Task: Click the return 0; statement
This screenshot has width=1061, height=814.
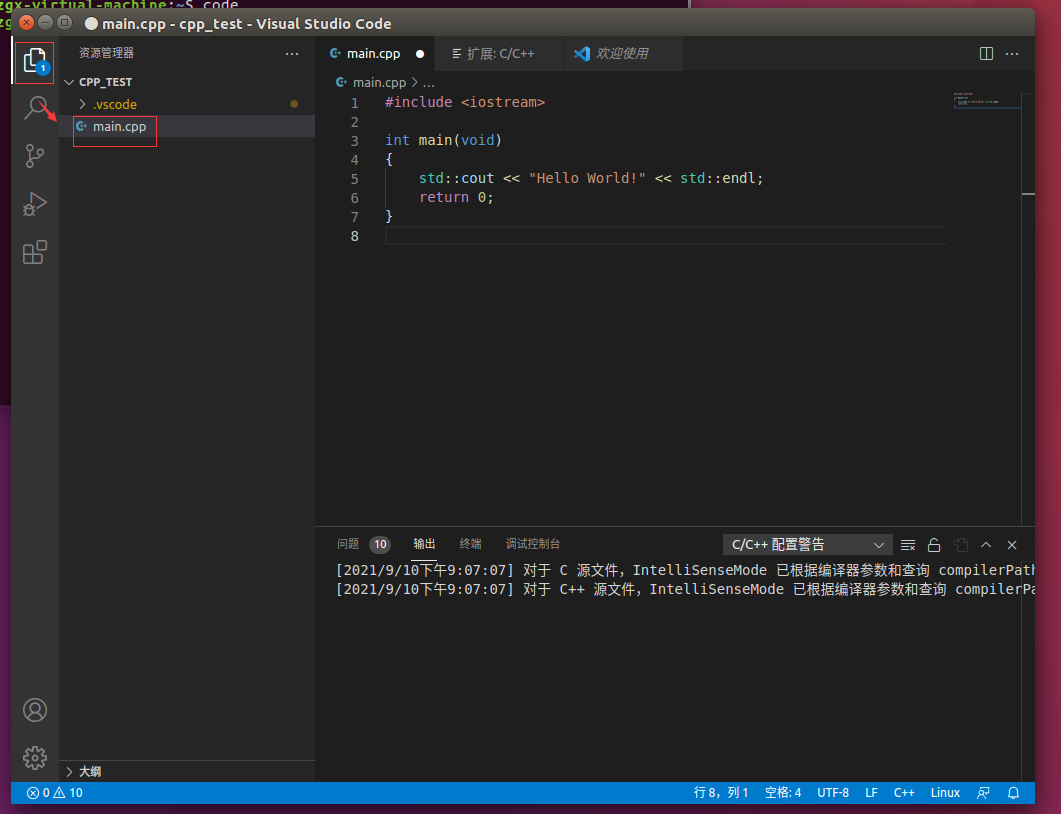Action: pyautogui.click(x=456, y=197)
